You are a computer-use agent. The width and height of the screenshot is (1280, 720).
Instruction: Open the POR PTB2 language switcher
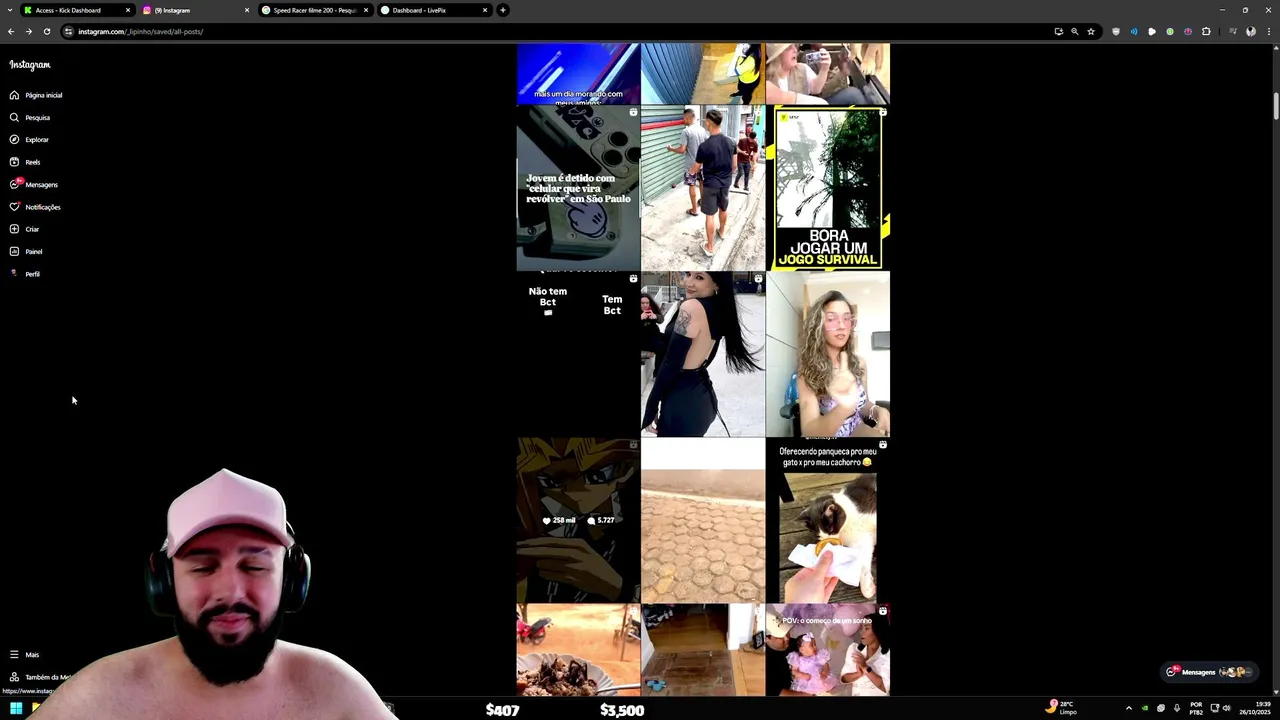click(1196, 708)
